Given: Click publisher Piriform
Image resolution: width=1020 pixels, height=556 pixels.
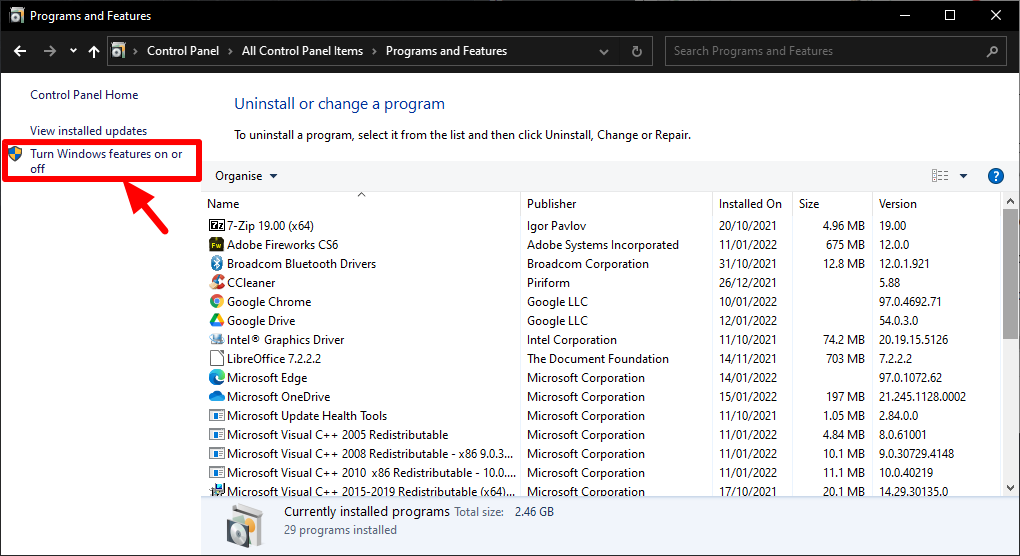Looking at the screenshot, I should click(548, 283).
